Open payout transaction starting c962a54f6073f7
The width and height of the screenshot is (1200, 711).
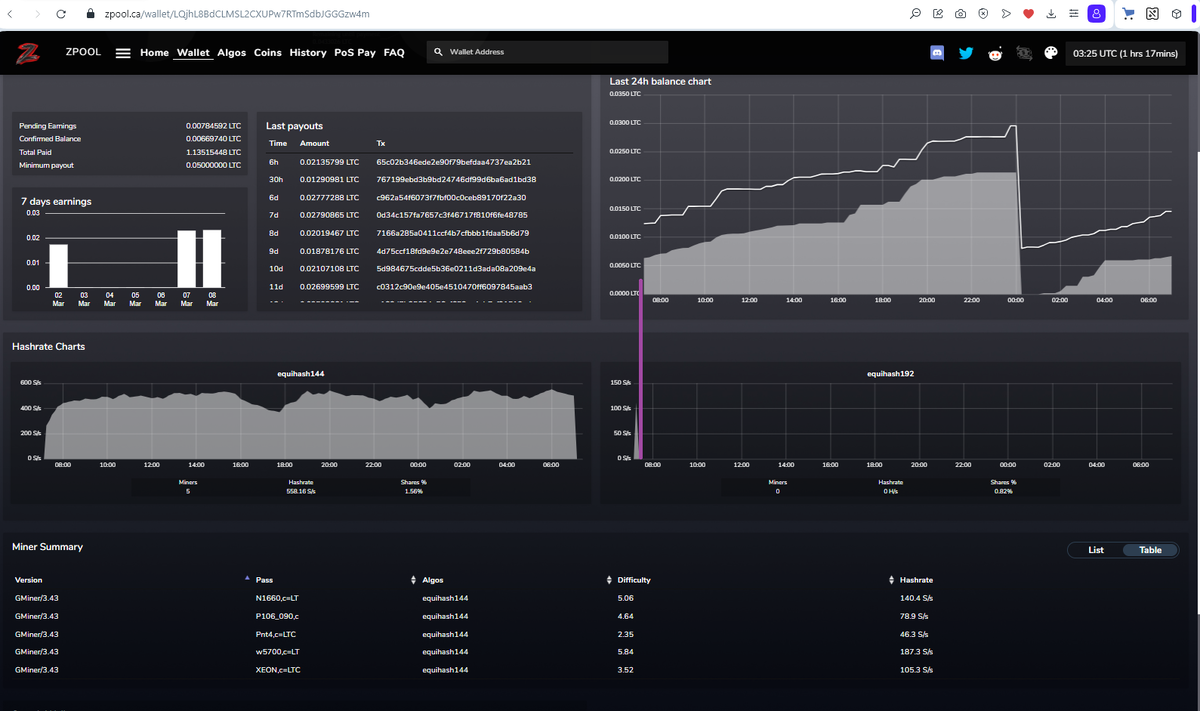coord(451,197)
